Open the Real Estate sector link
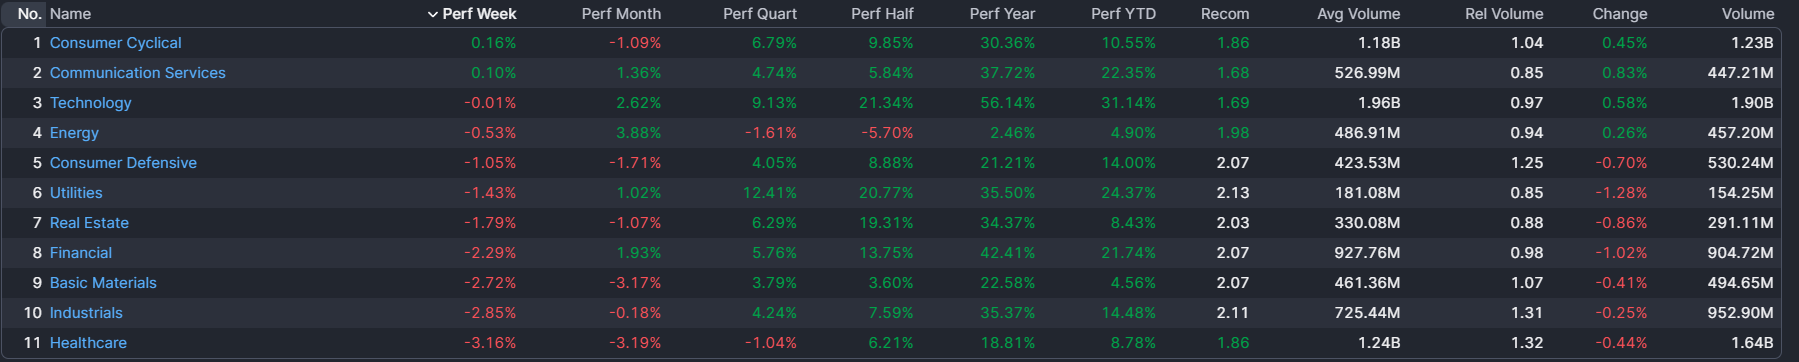 point(89,223)
